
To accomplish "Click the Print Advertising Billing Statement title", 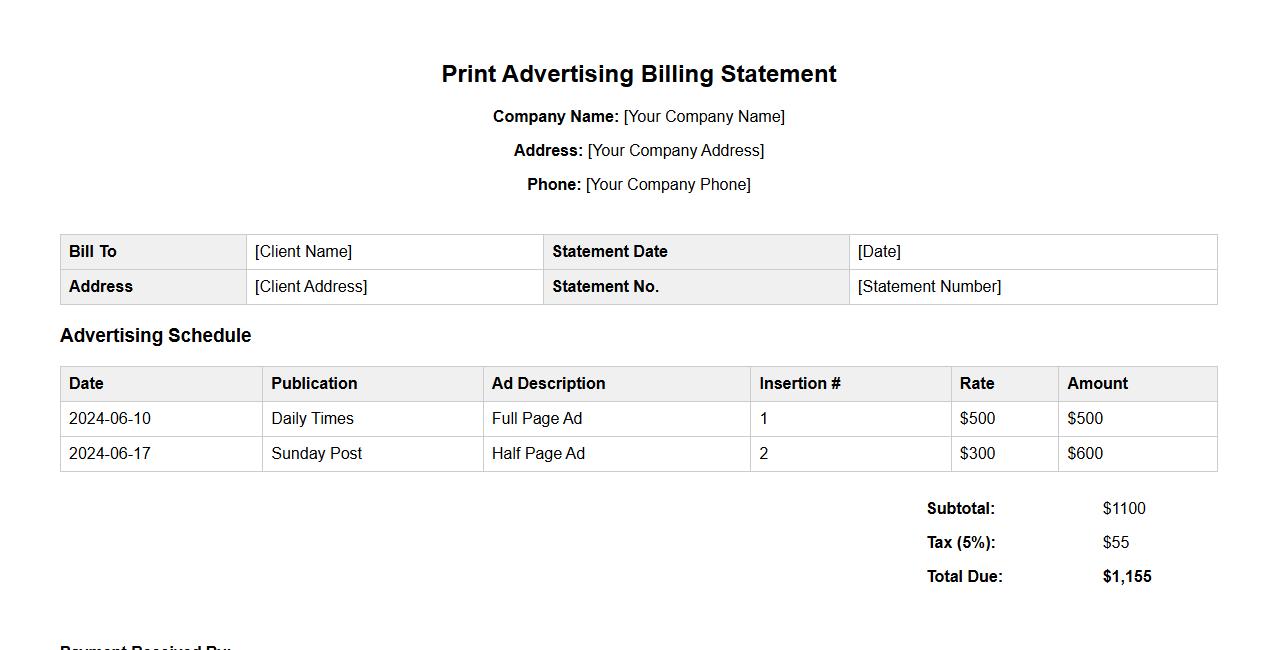I will pos(639,74).
